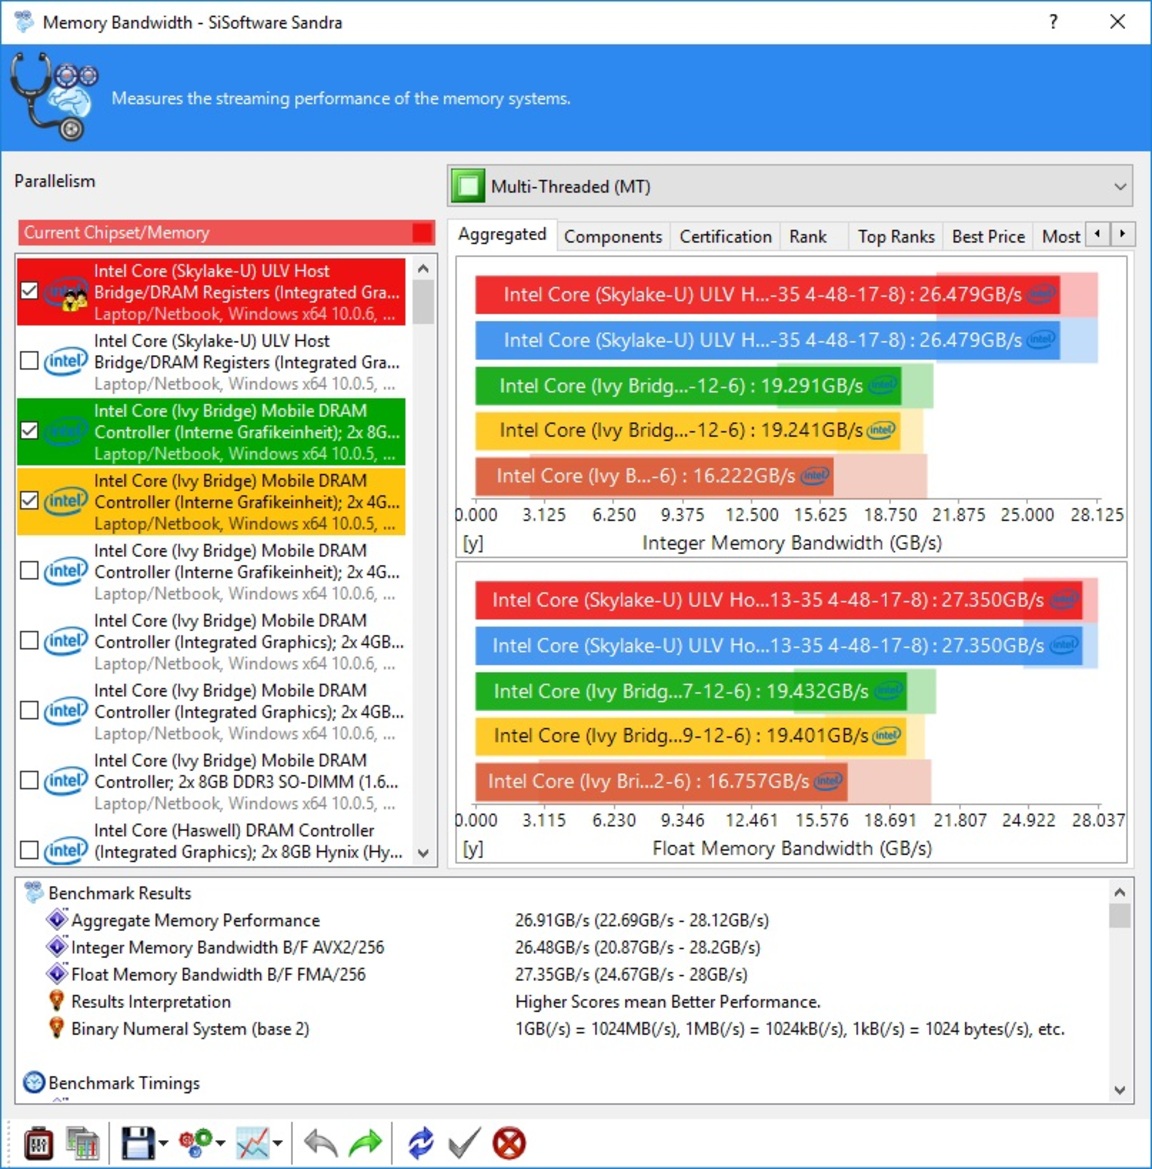Image resolution: width=1152 pixels, height=1169 pixels.
Task: Click the Results Interpretation lightbulb icon
Action: click(57, 1001)
